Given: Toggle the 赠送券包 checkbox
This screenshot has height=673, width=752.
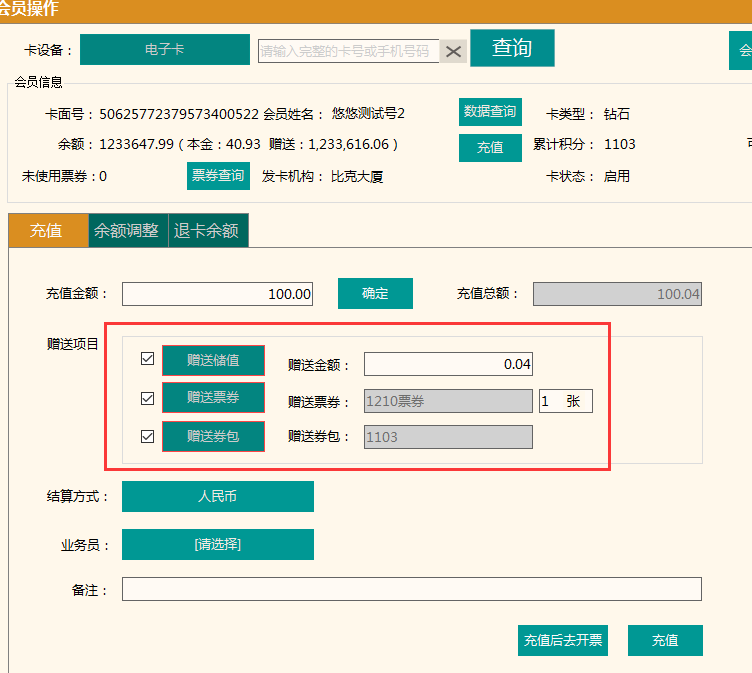Looking at the screenshot, I should [148, 436].
